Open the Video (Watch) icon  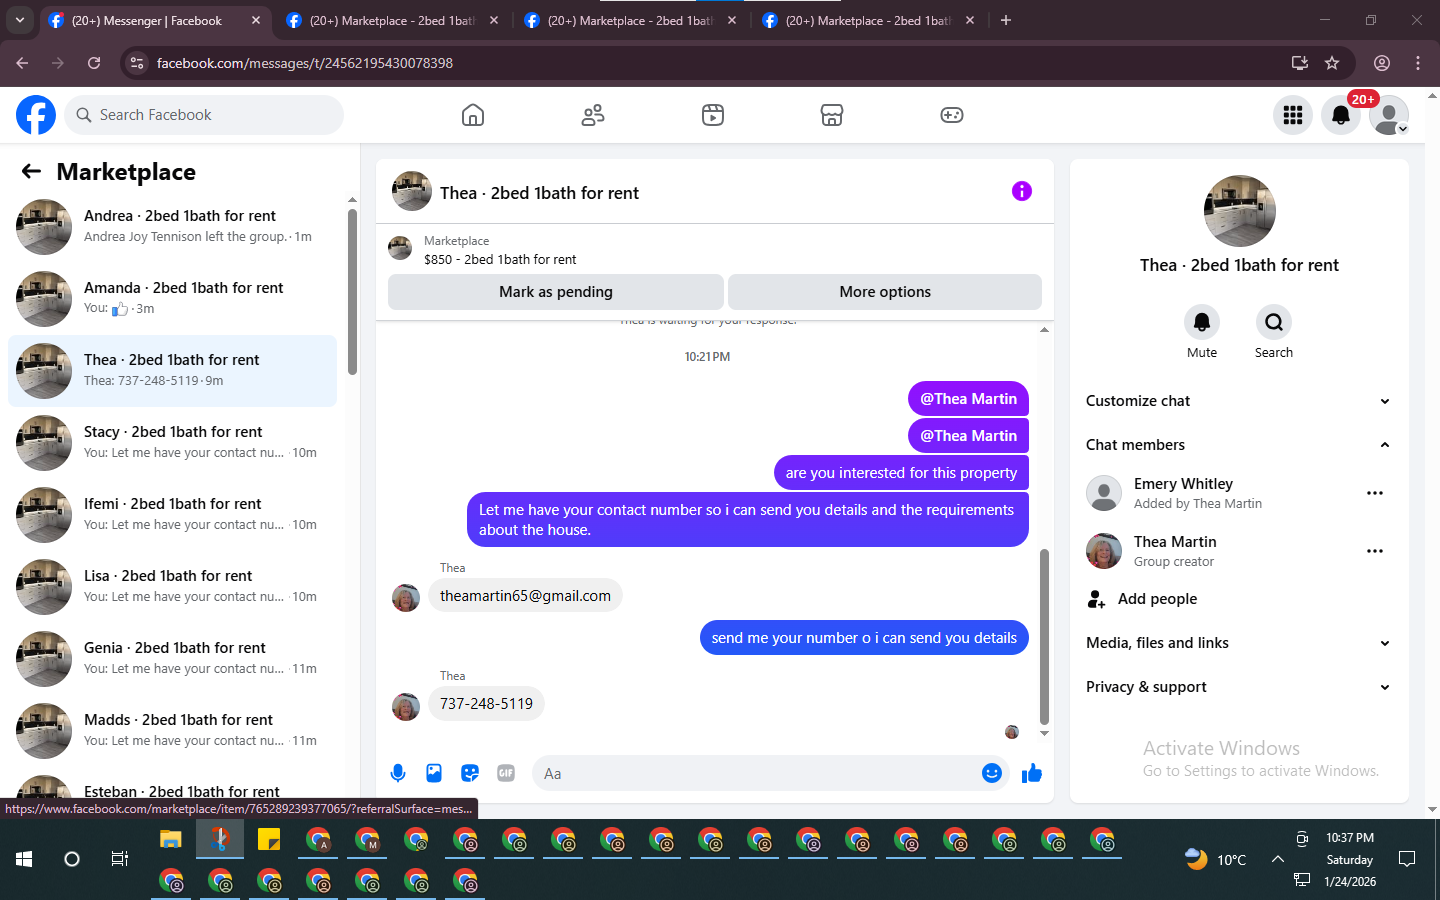pyautogui.click(x=713, y=115)
